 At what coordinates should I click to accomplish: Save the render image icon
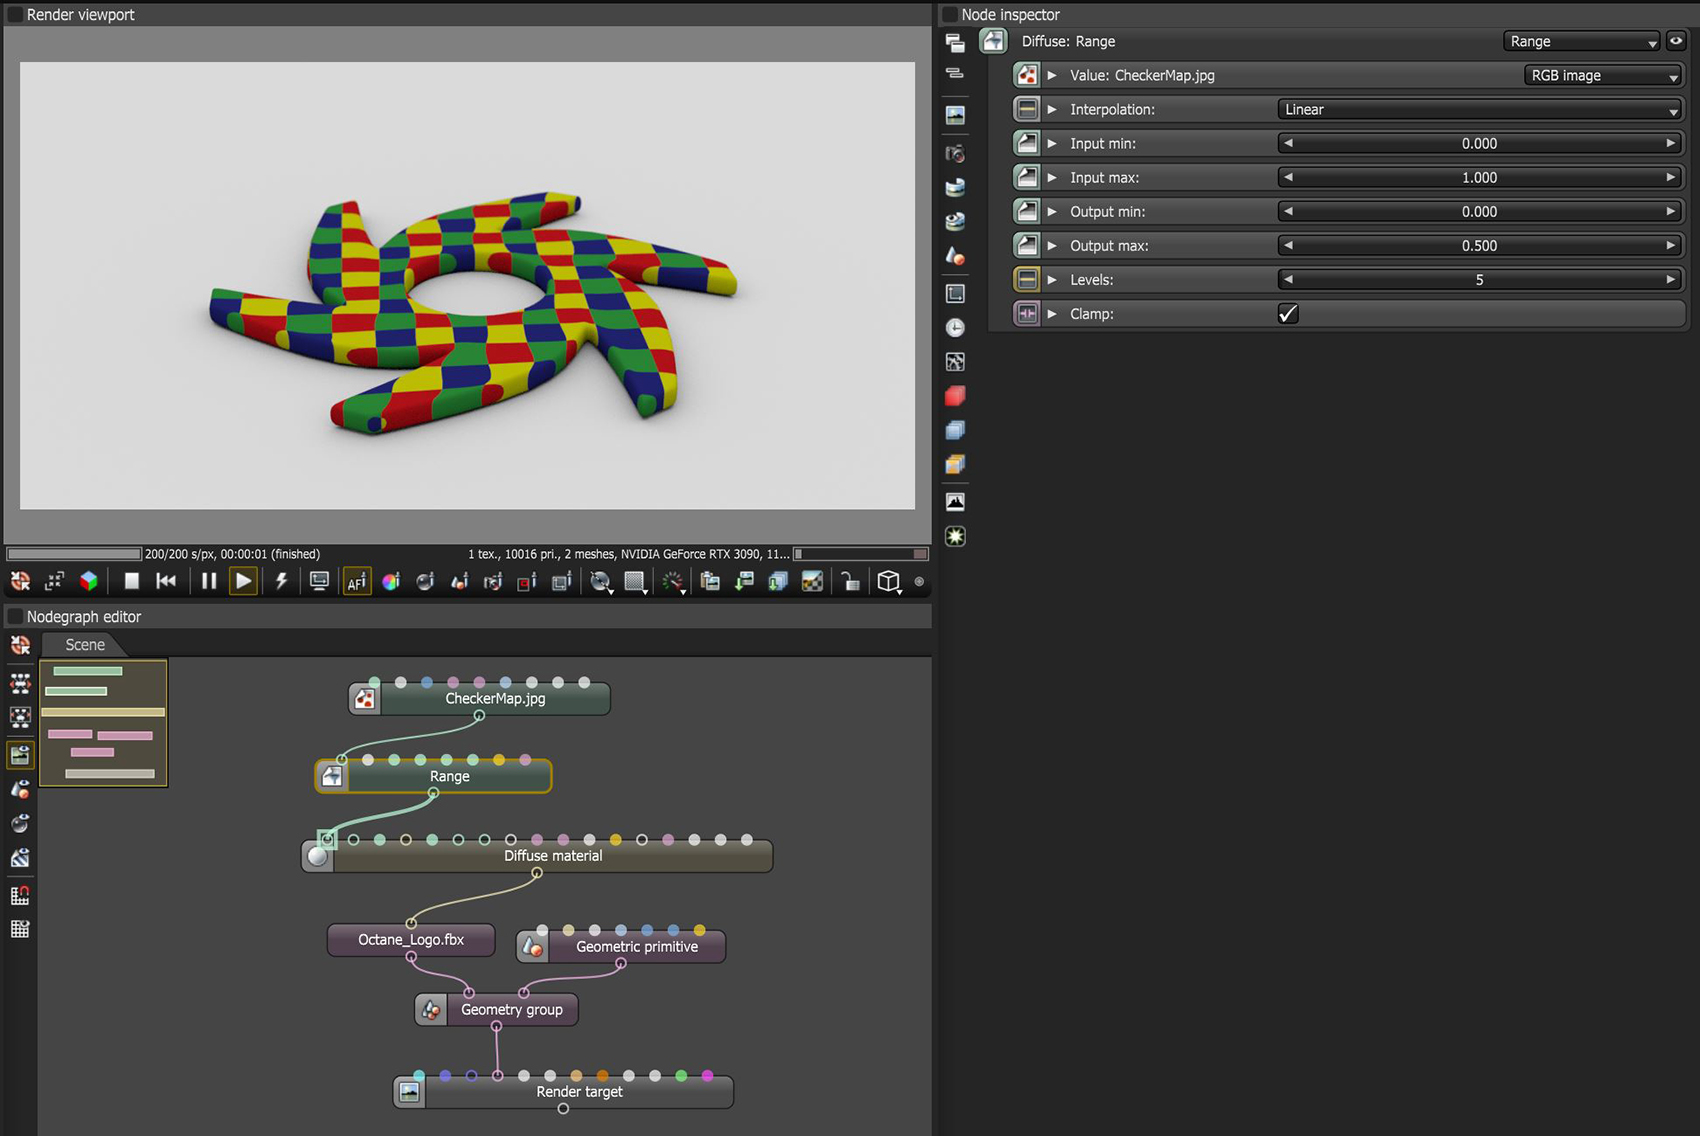tap(744, 581)
